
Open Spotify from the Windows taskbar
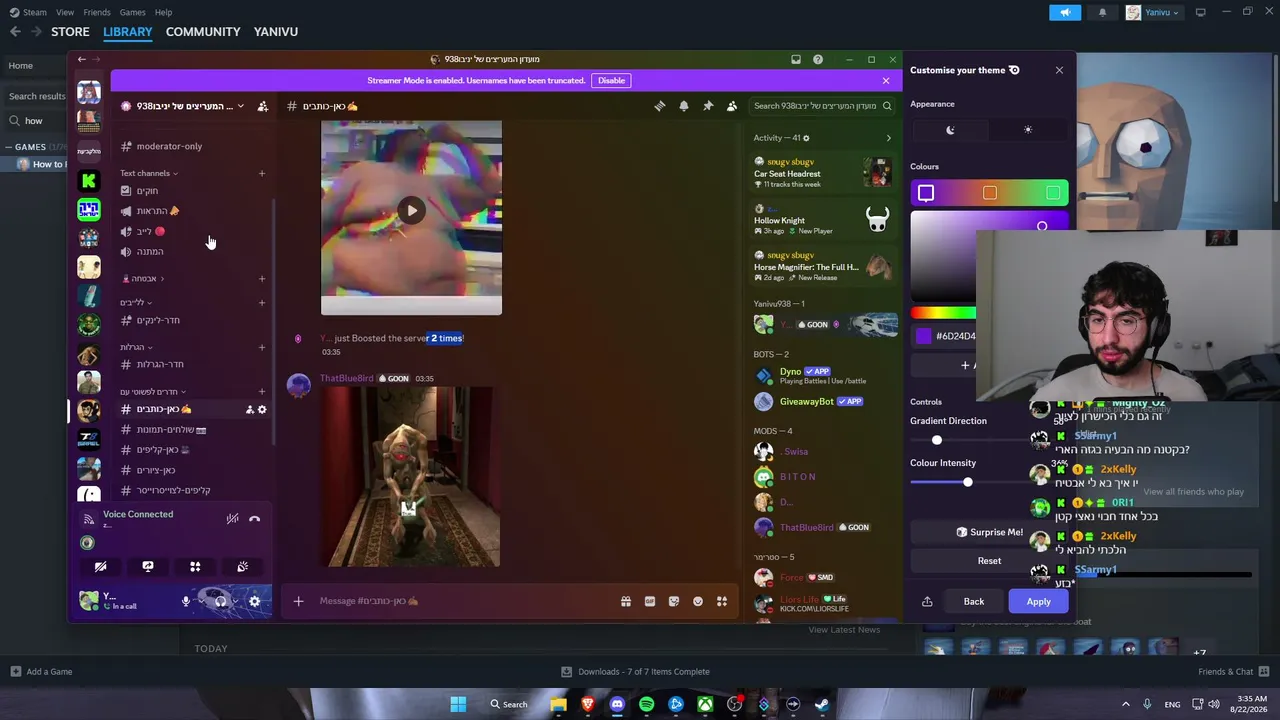coord(646,704)
